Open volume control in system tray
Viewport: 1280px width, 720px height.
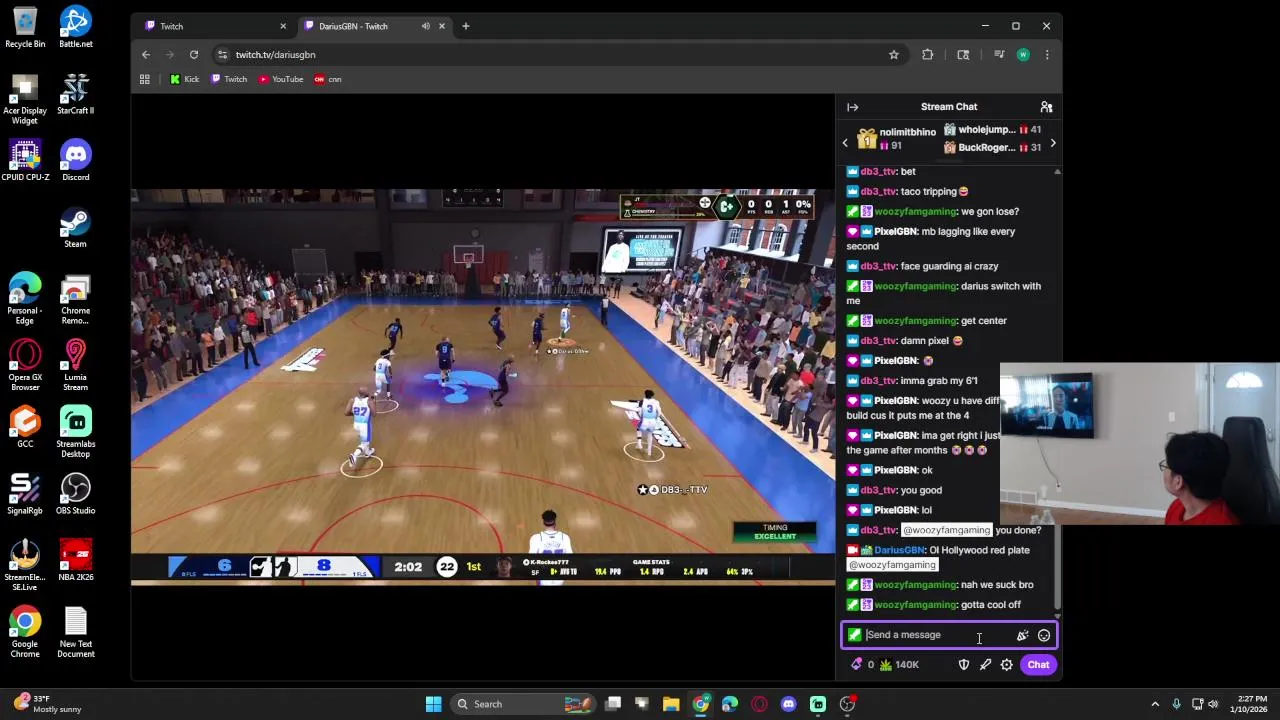coord(1213,704)
